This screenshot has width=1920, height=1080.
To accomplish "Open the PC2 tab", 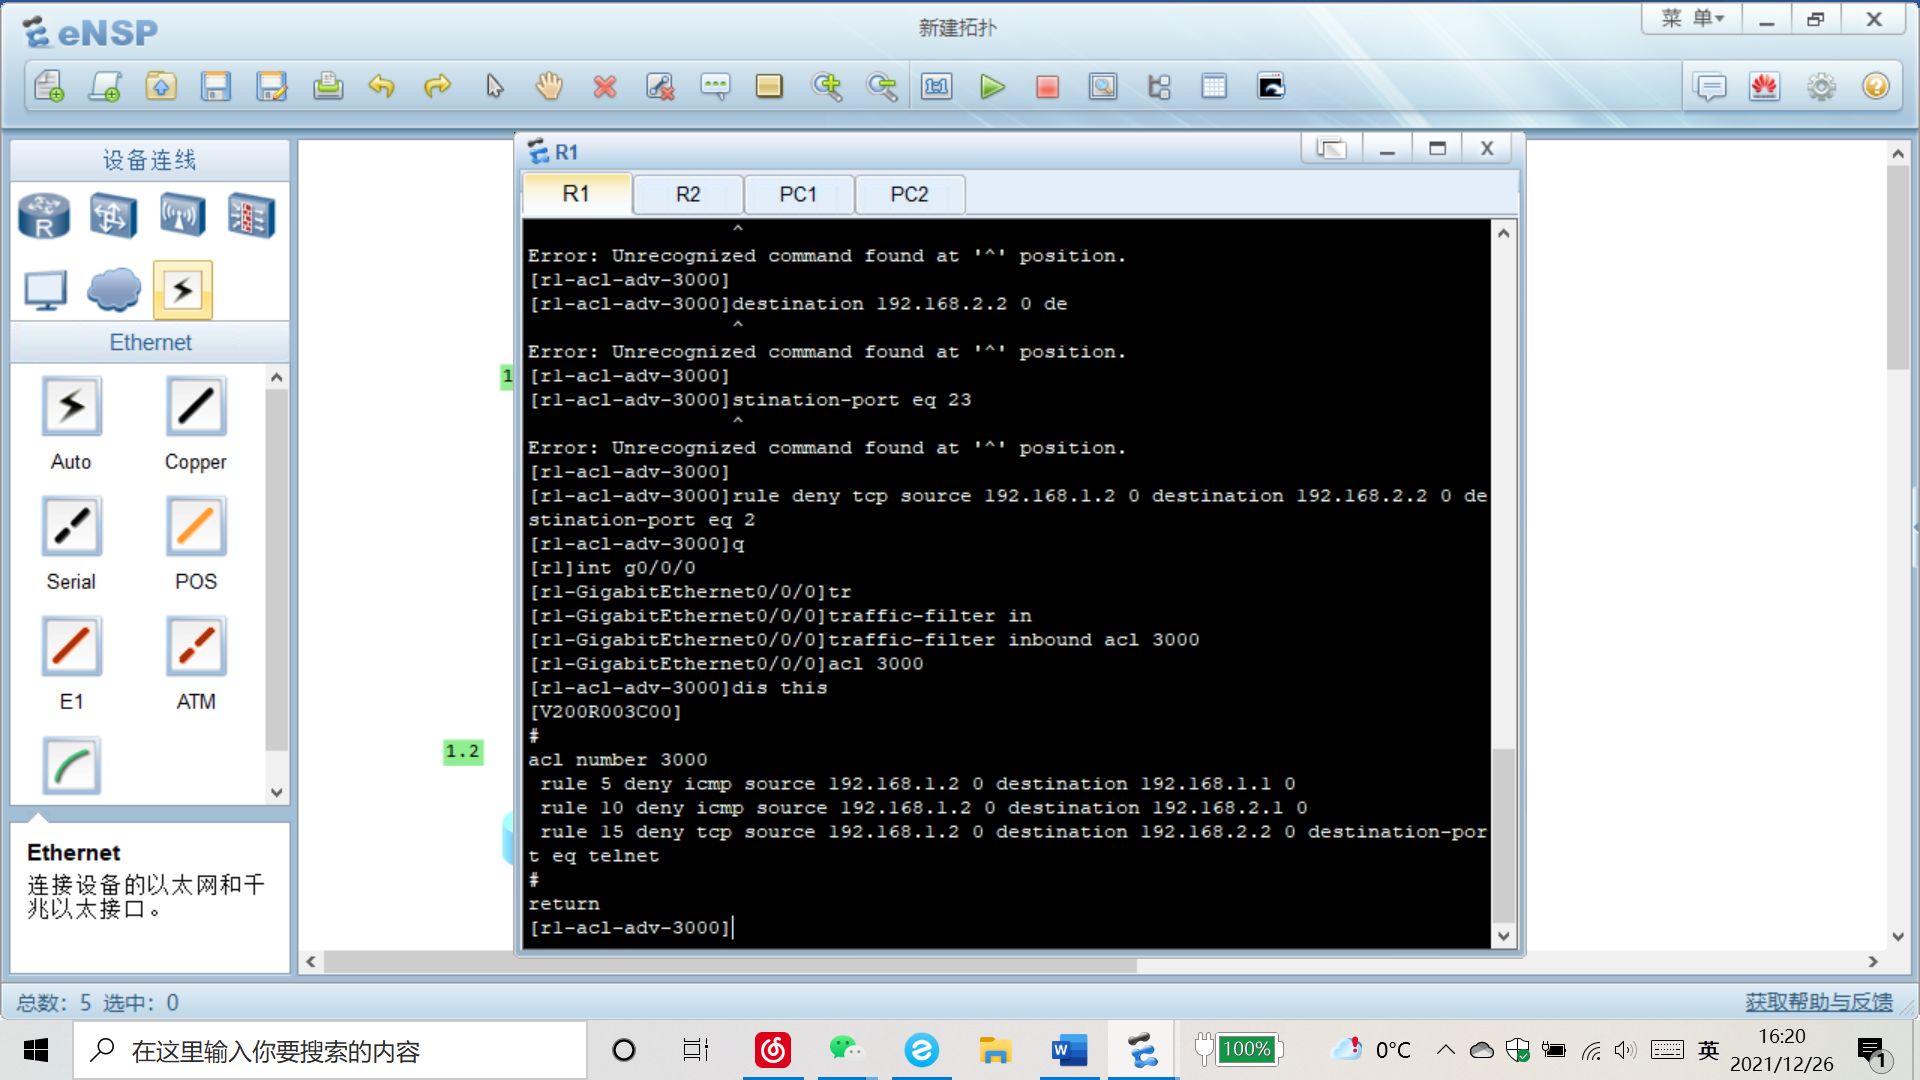I will click(x=909, y=194).
